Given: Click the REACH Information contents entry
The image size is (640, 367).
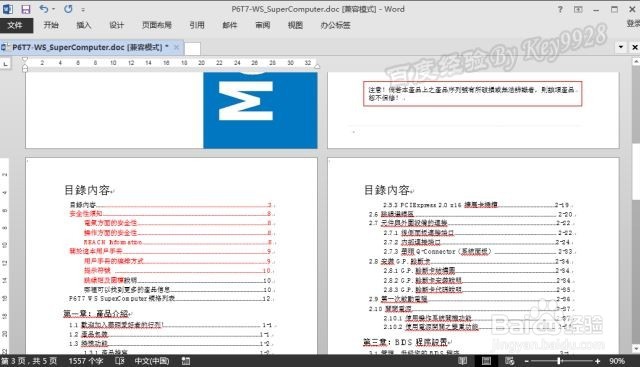Looking at the screenshot, I should point(178,242).
